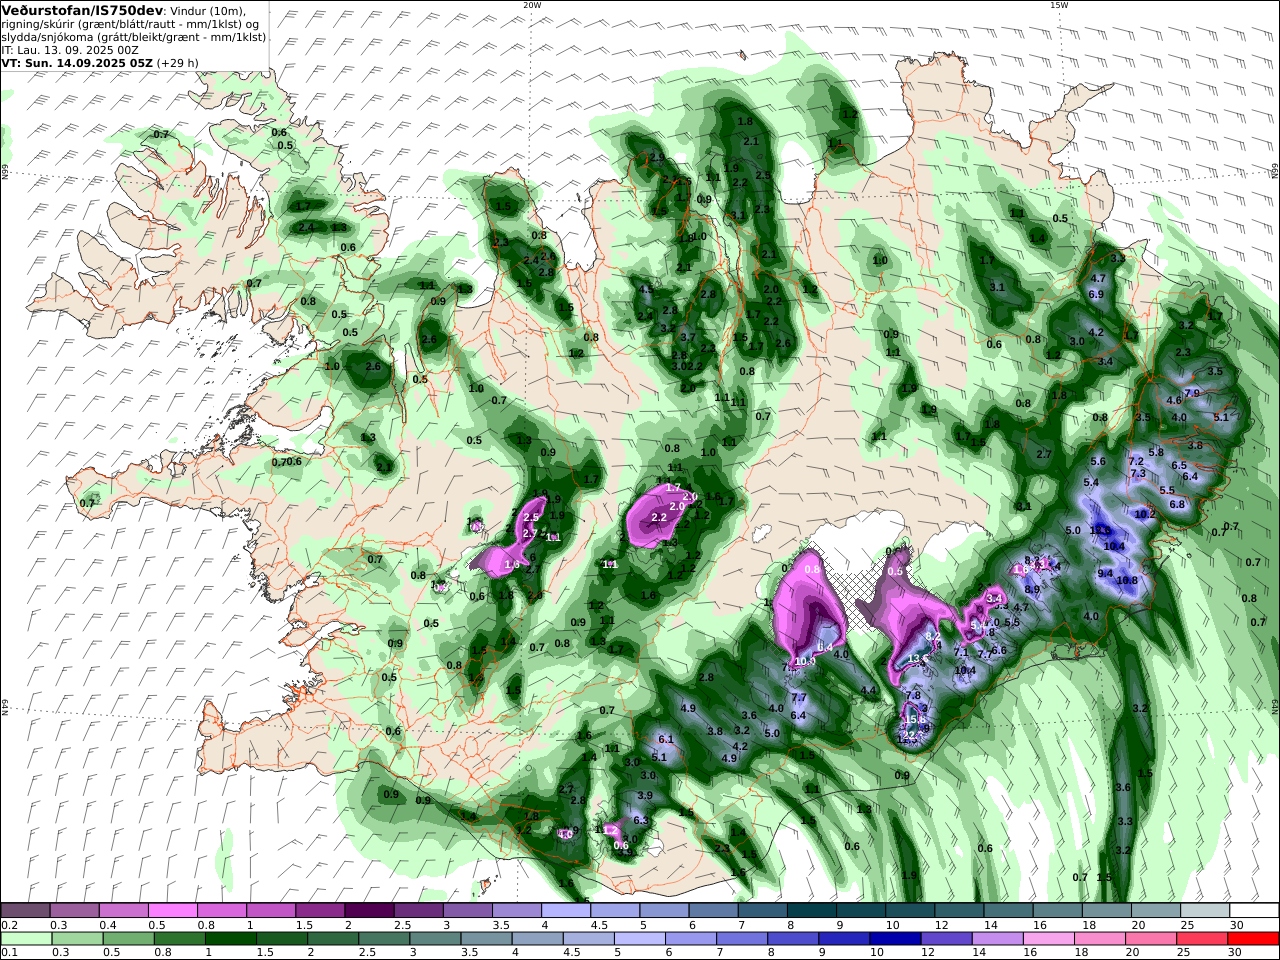
Task: Click the 9.4 precipitation value on map
Action: click(x=1105, y=573)
